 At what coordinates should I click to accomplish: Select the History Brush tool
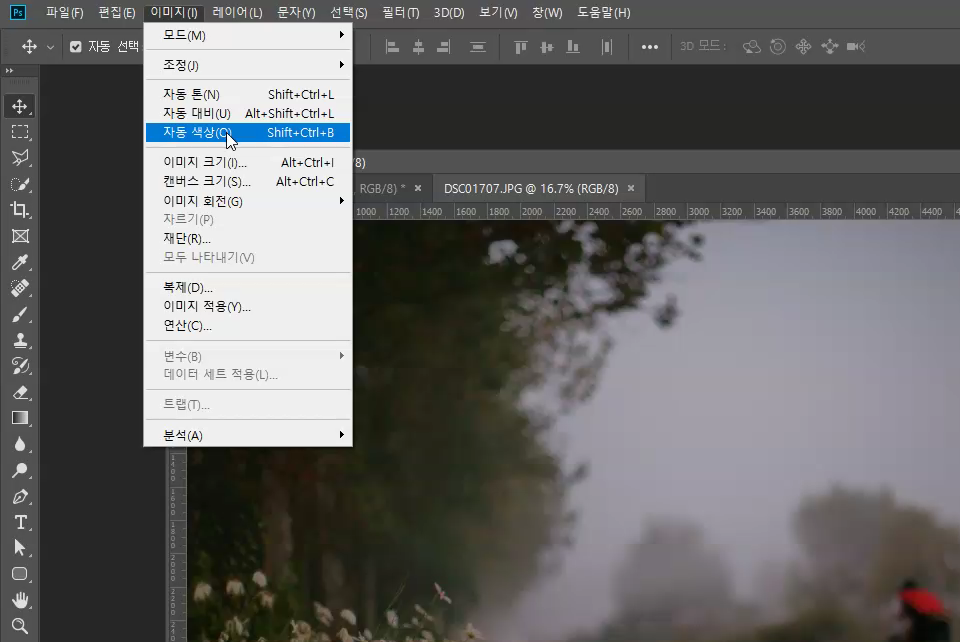(x=20, y=366)
